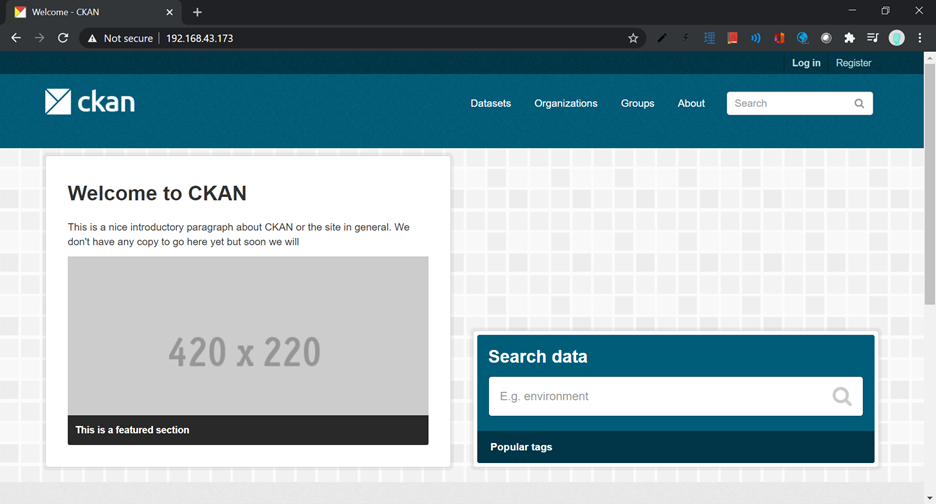Open the Chrome three-dot menu
Viewport: 936px width, 504px height.
coord(920,38)
